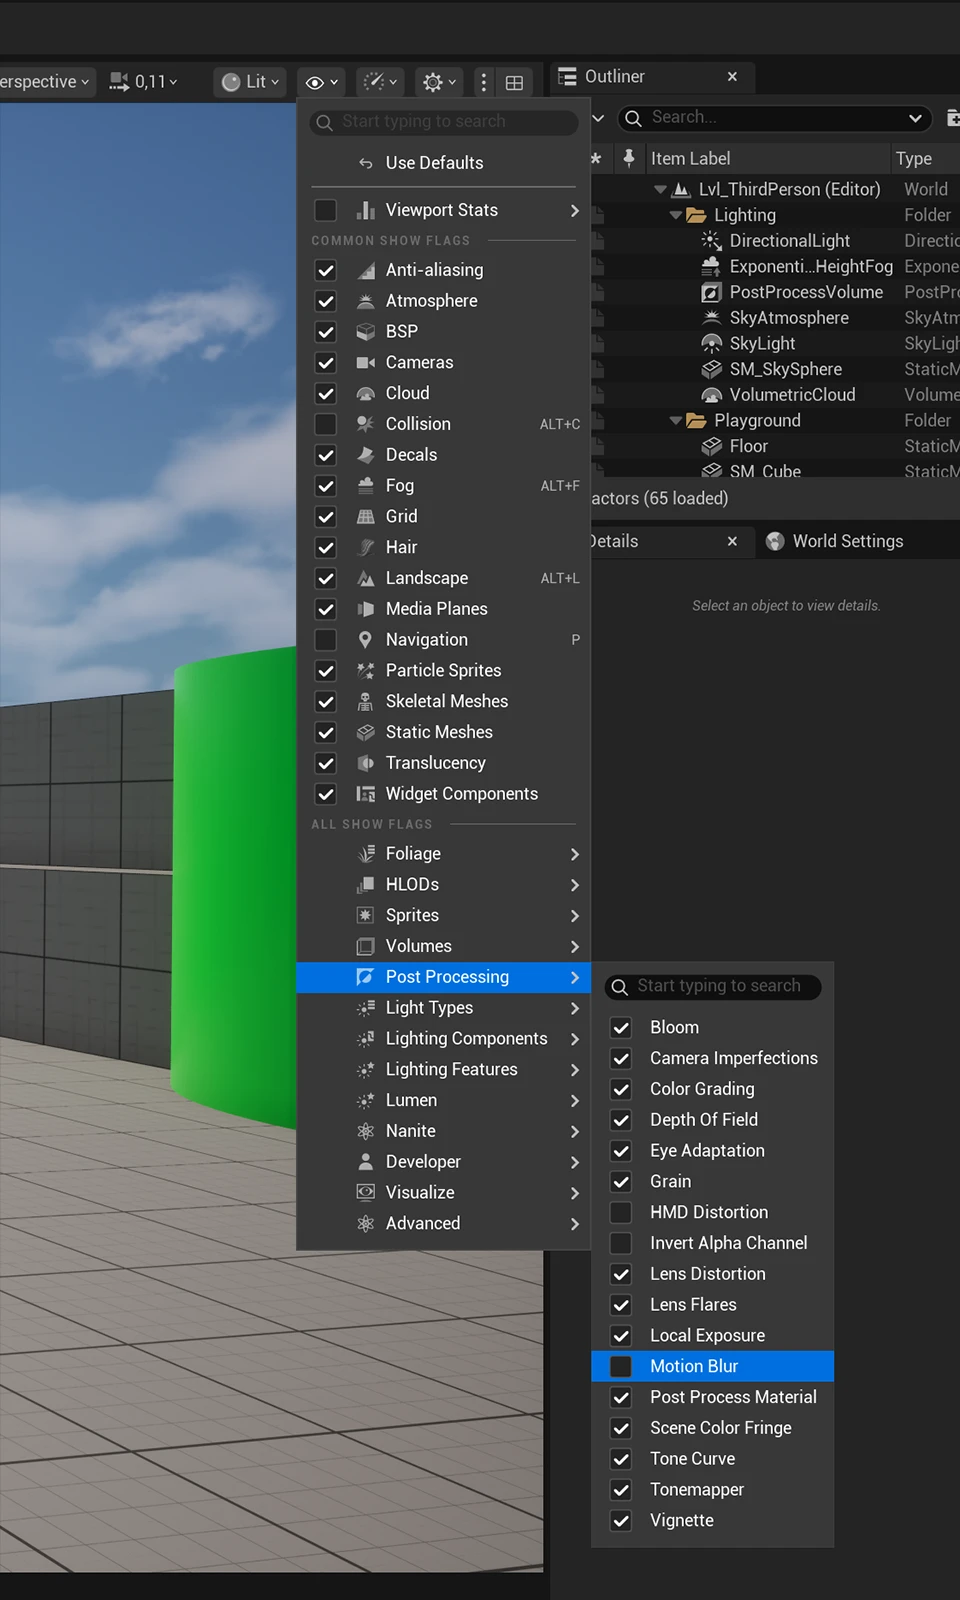Image resolution: width=960 pixels, height=1600 pixels.
Task: Close the Outliner tab
Action: pyautogui.click(x=732, y=77)
